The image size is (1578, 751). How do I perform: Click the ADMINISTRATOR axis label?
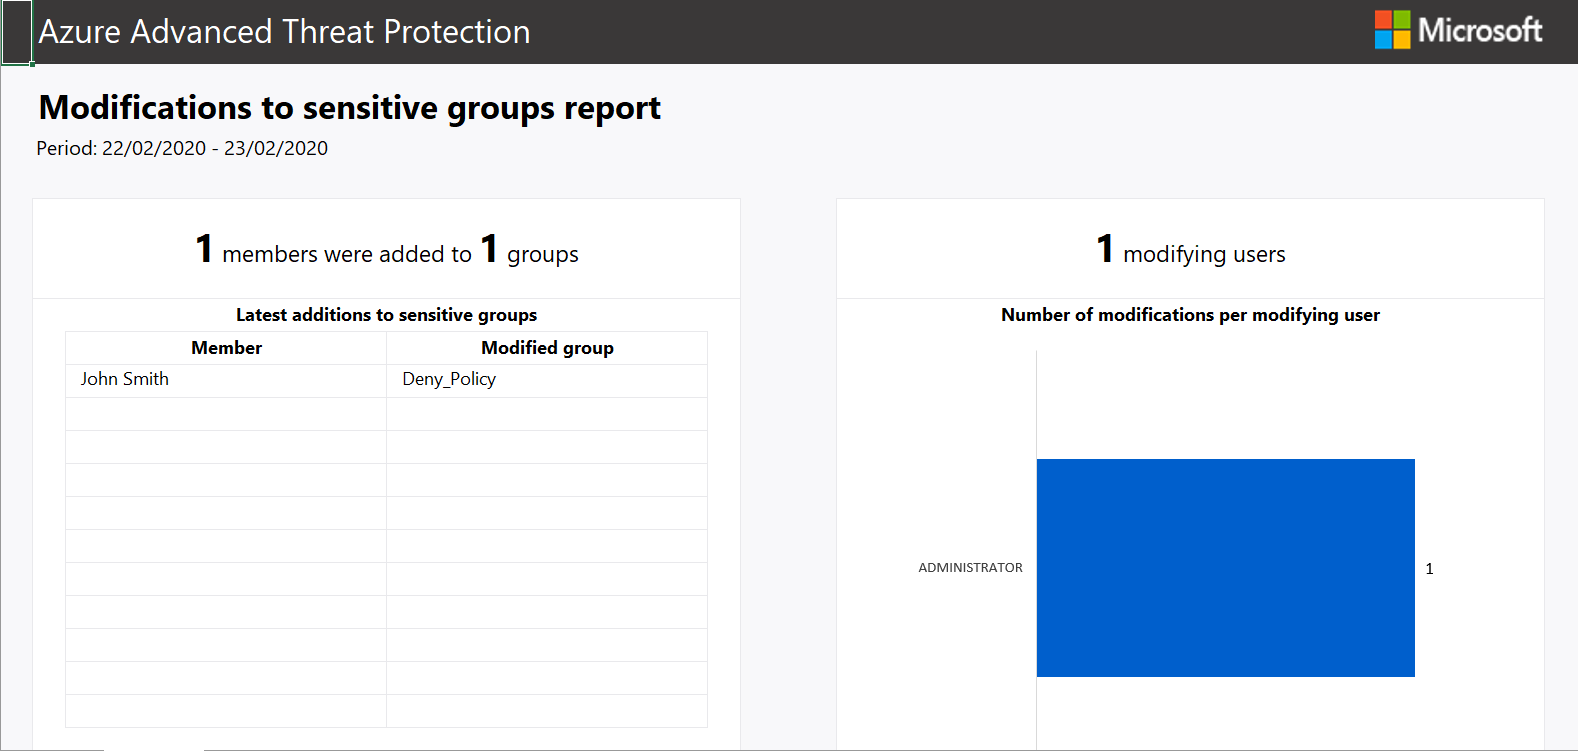tap(970, 568)
